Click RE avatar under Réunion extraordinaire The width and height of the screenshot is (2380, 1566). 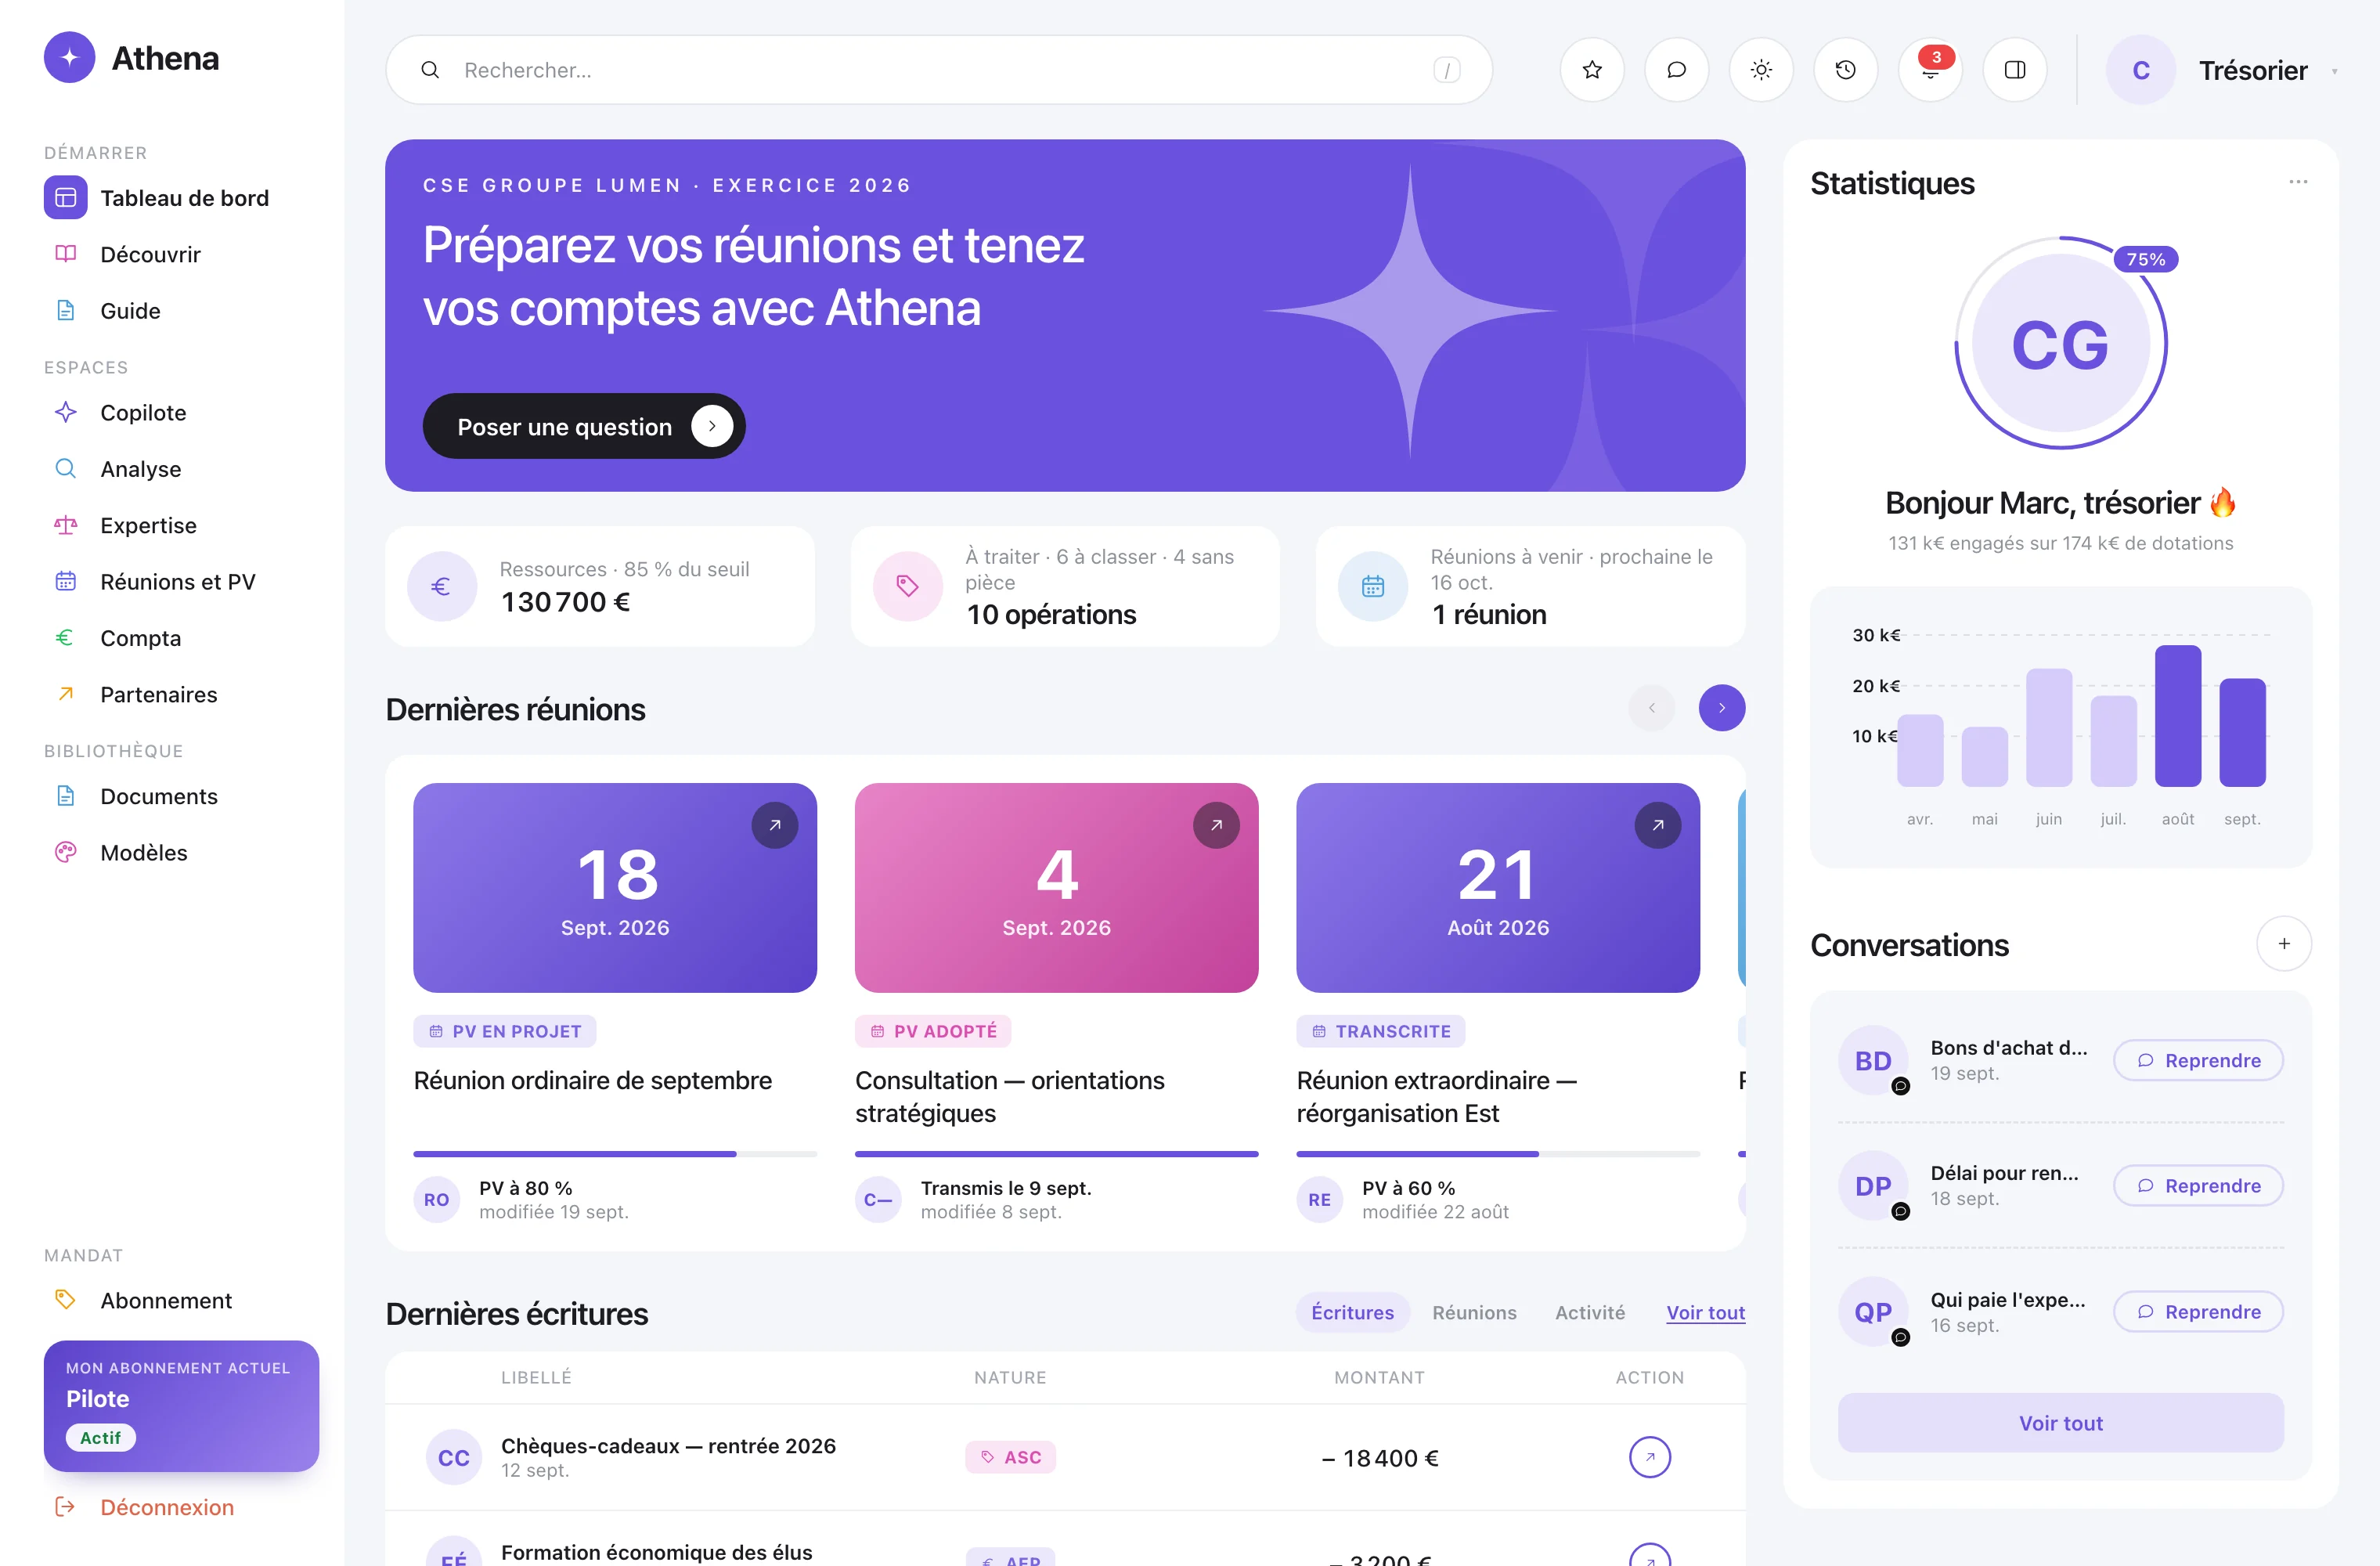(1320, 1199)
